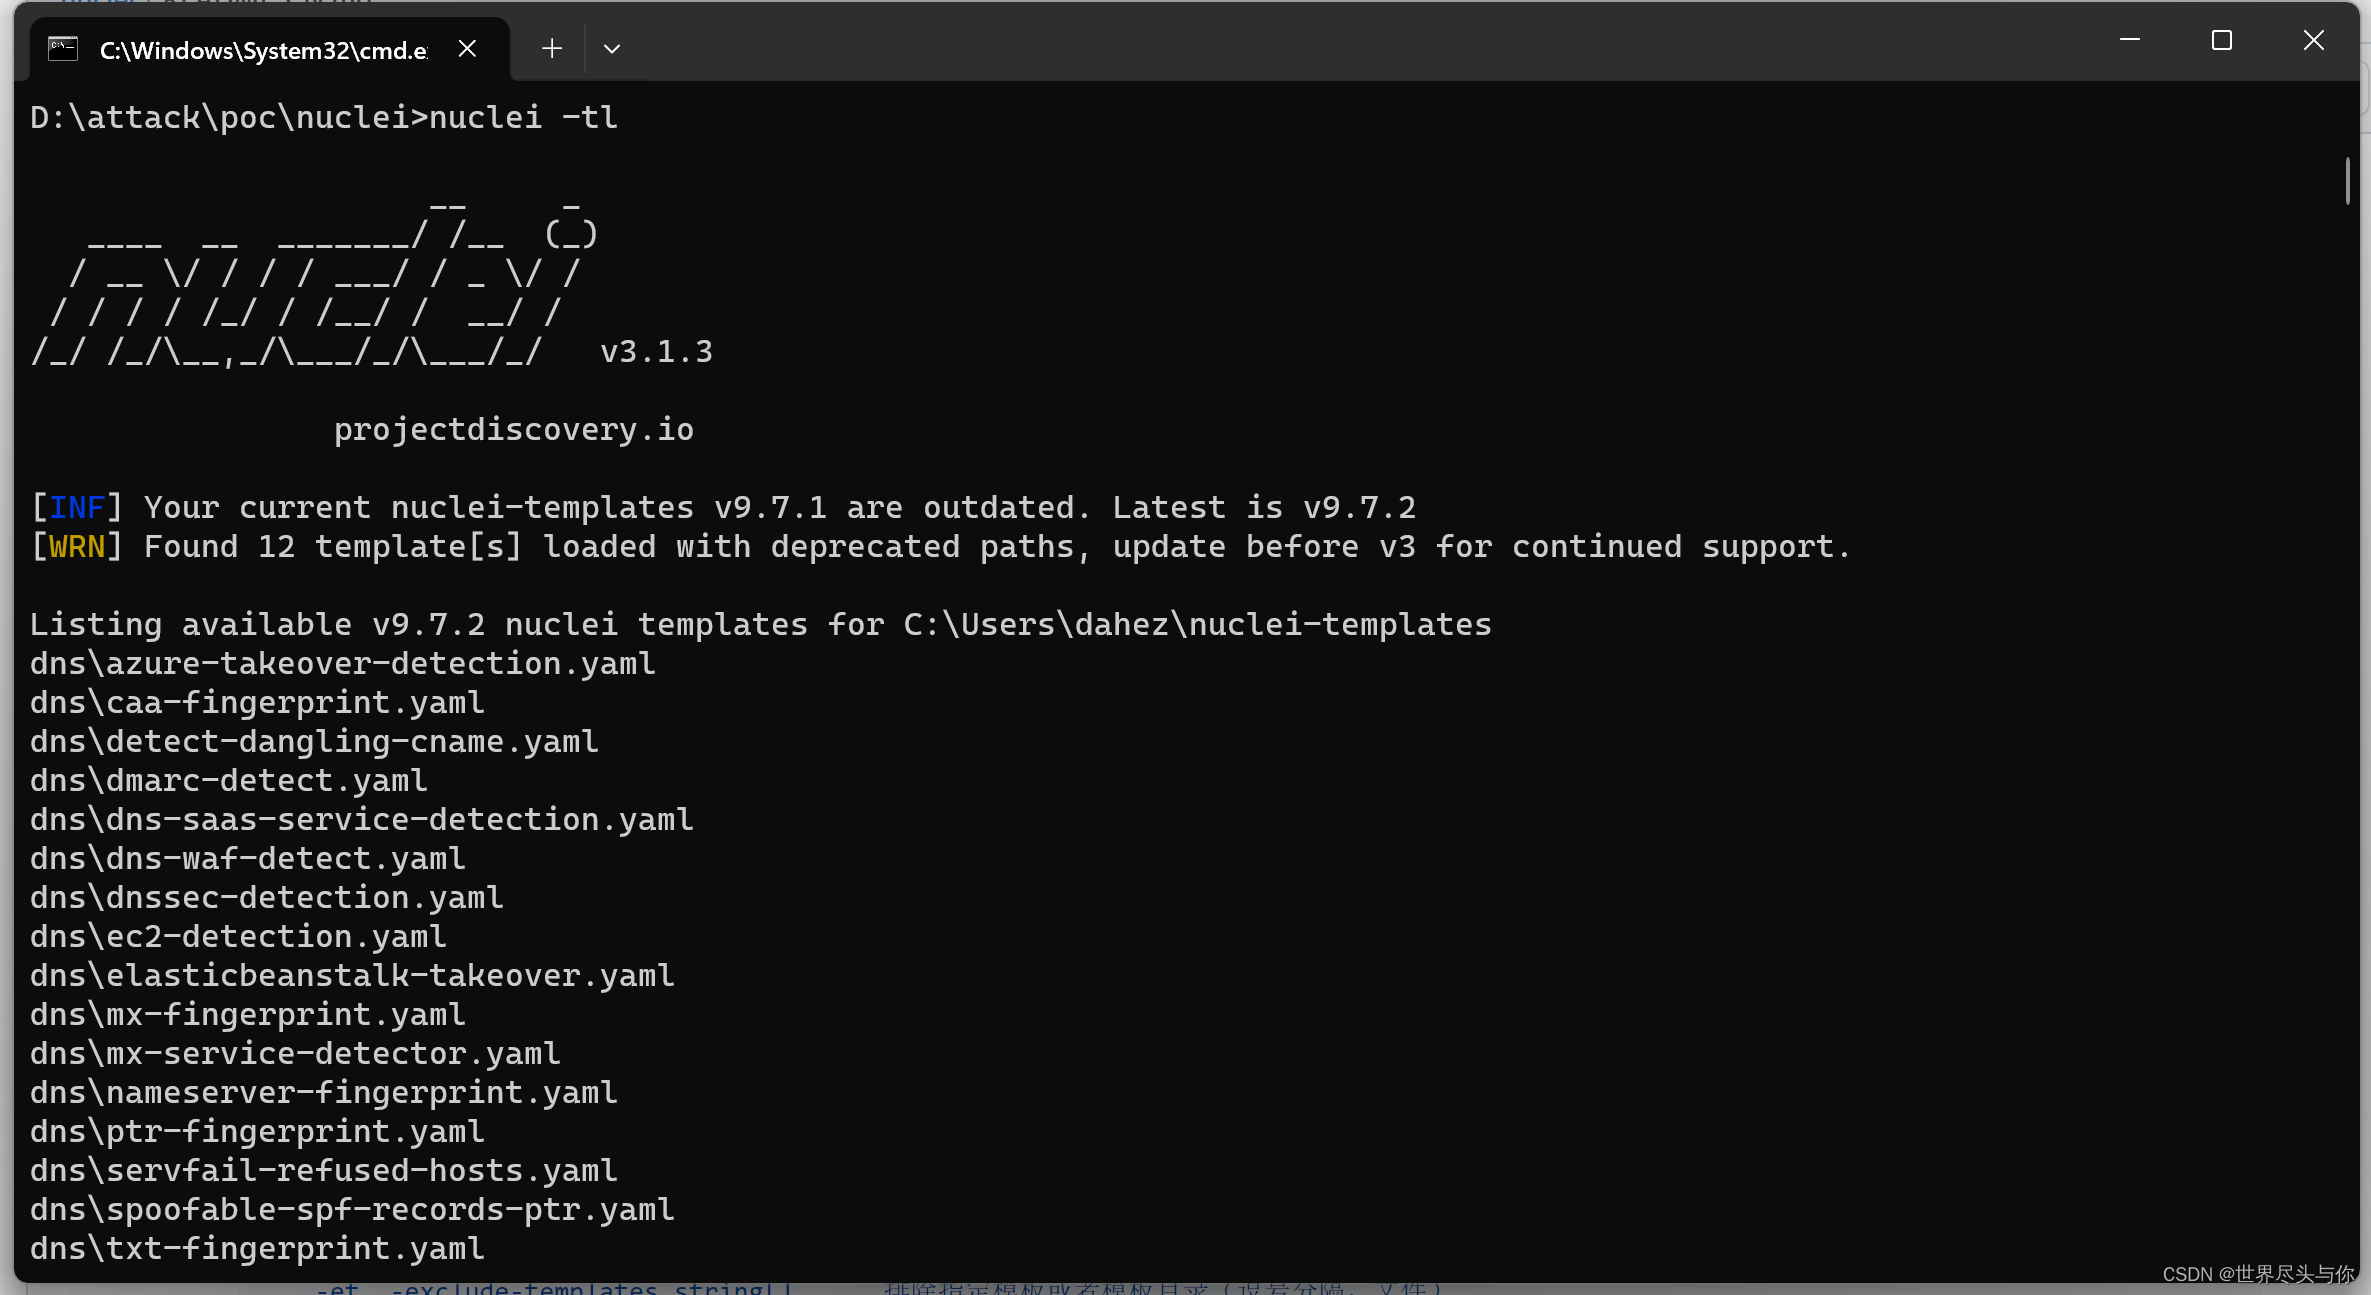Click dns\mx-service-detector.yaml
This screenshot has height=1295, width=2371.
295,1054
